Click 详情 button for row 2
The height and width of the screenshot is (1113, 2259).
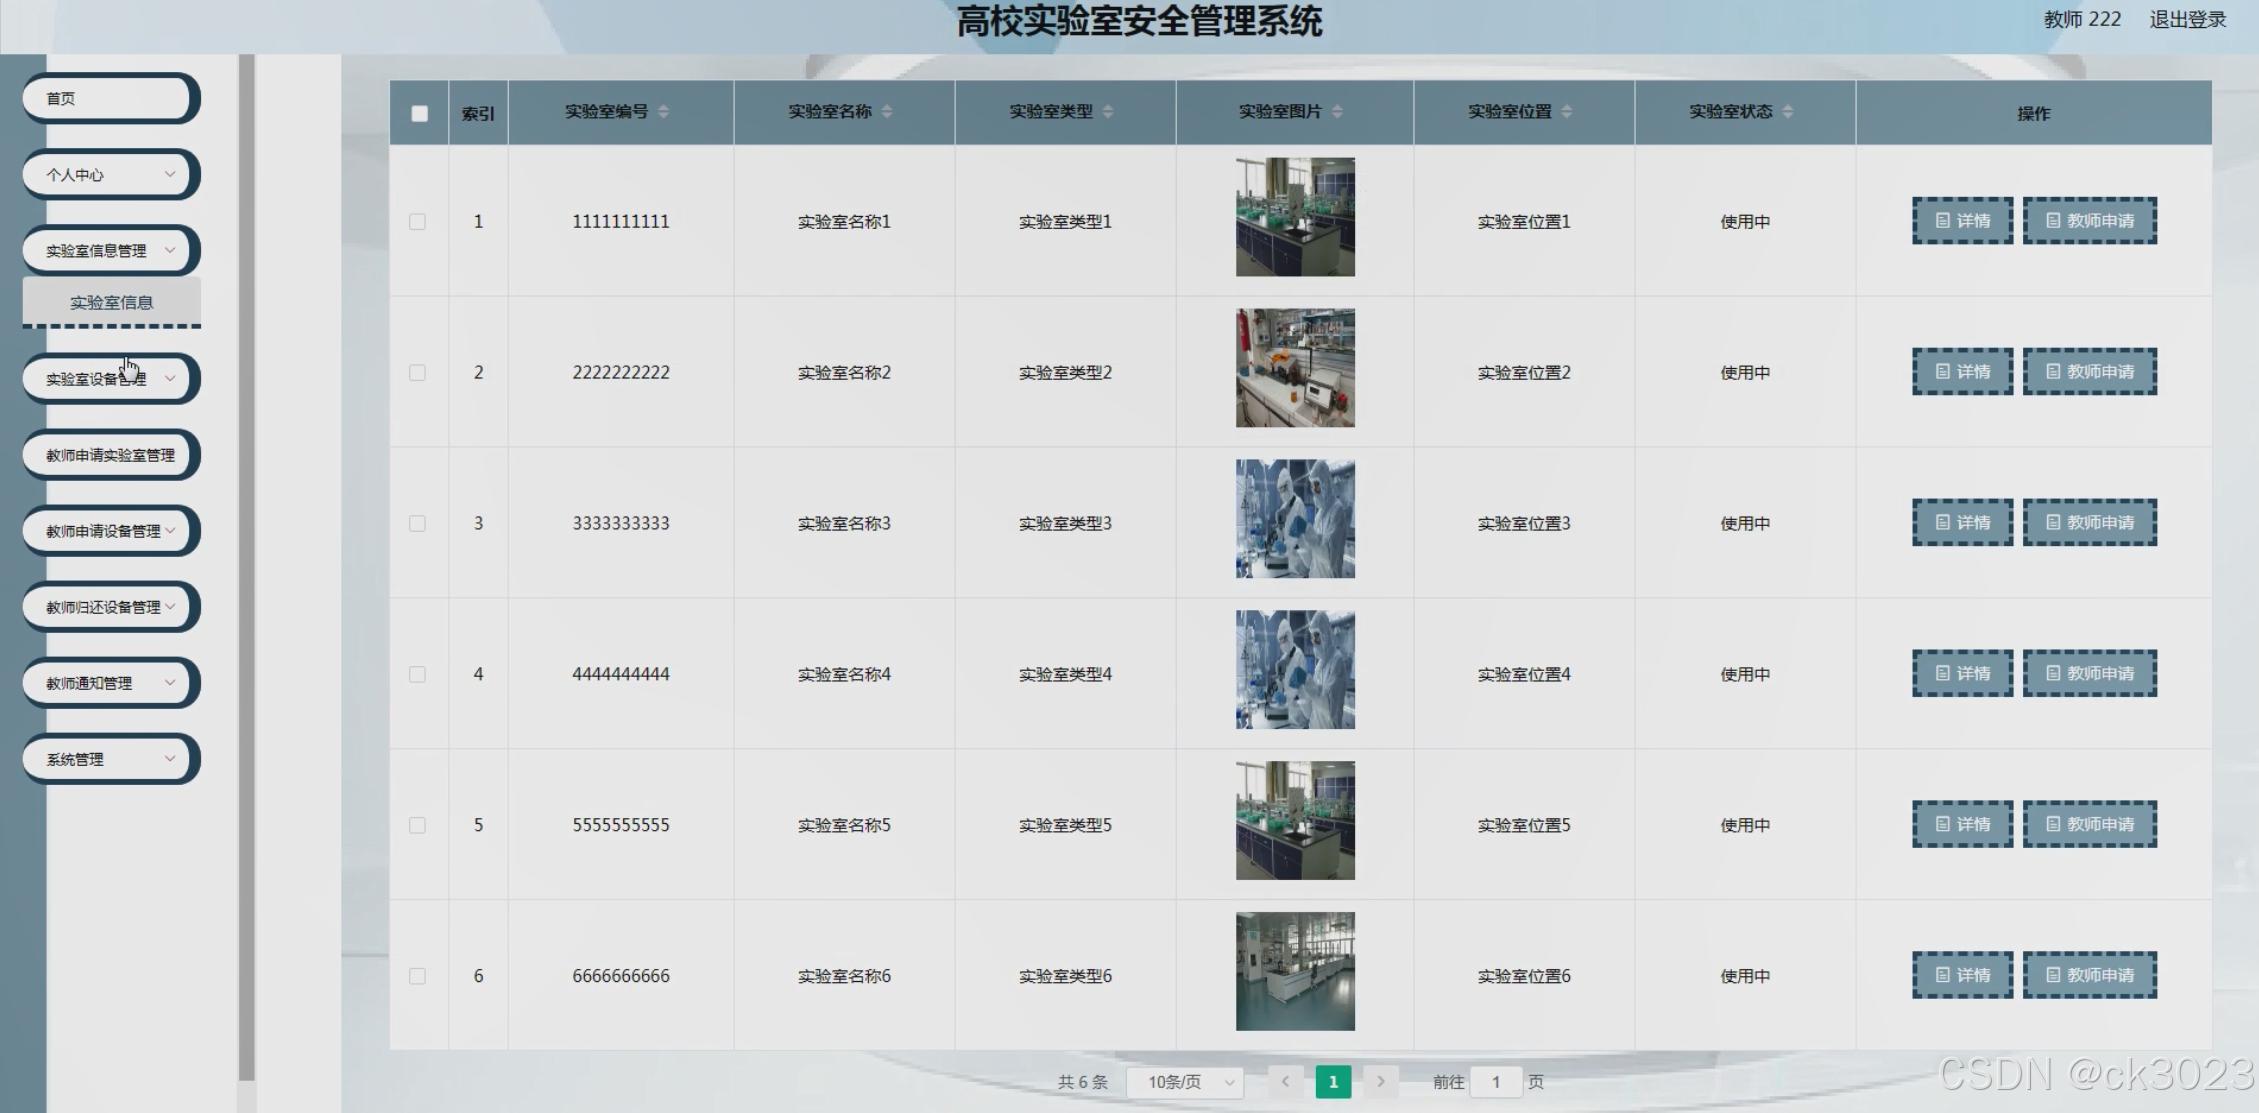point(1961,372)
